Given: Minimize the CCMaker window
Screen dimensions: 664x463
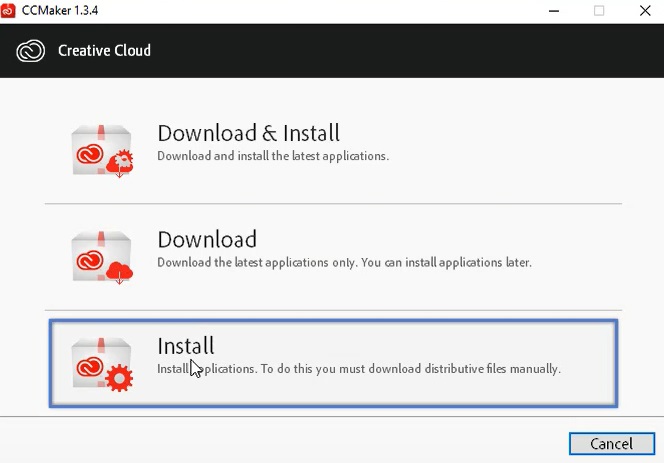Looking at the screenshot, I should point(554,10).
